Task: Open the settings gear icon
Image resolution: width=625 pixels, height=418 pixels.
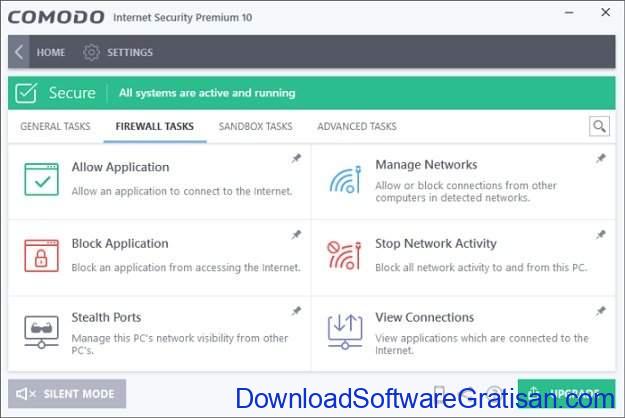Action: pyautogui.click(x=91, y=52)
